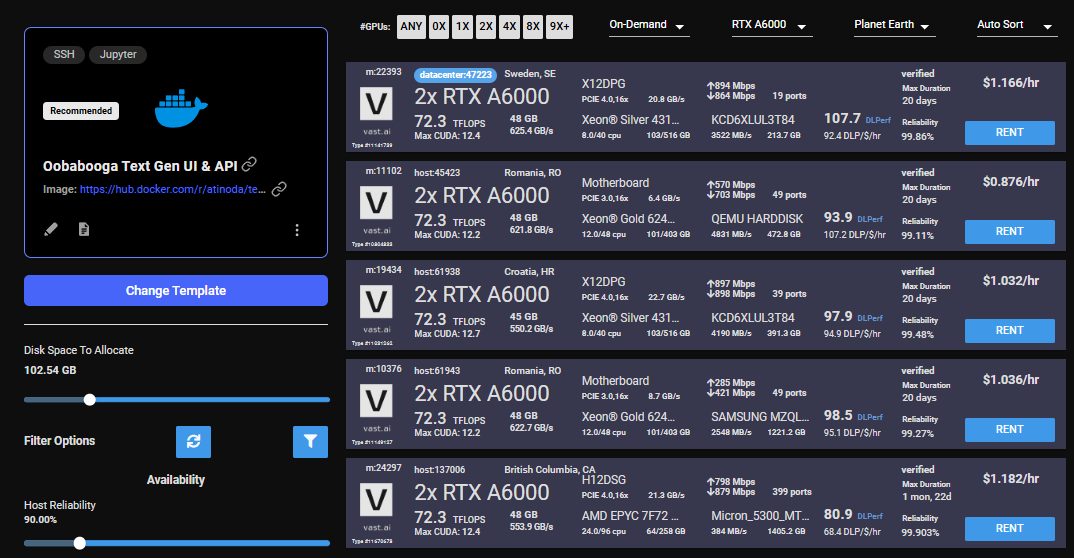Rent the $1.166/hr Sweden machine
The width and height of the screenshot is (1074, 558).
pos(1010,133)
